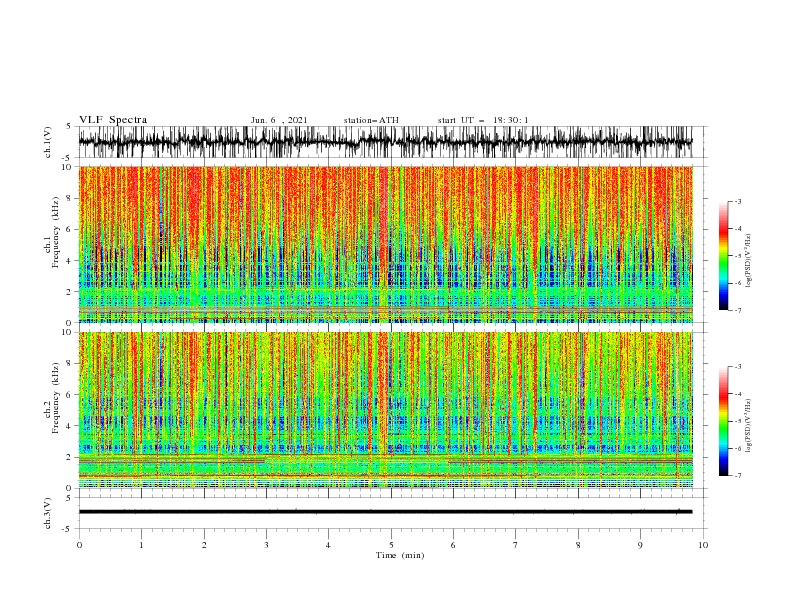Click the time axis tick label '5'
Viewport: 792px width, 612px height.
[x=391, y=545]
